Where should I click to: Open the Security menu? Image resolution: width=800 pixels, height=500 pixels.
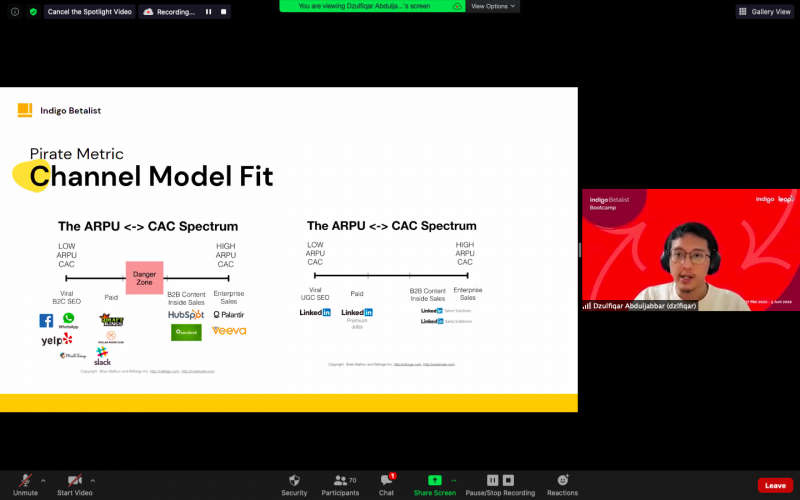tap(294, 485)
